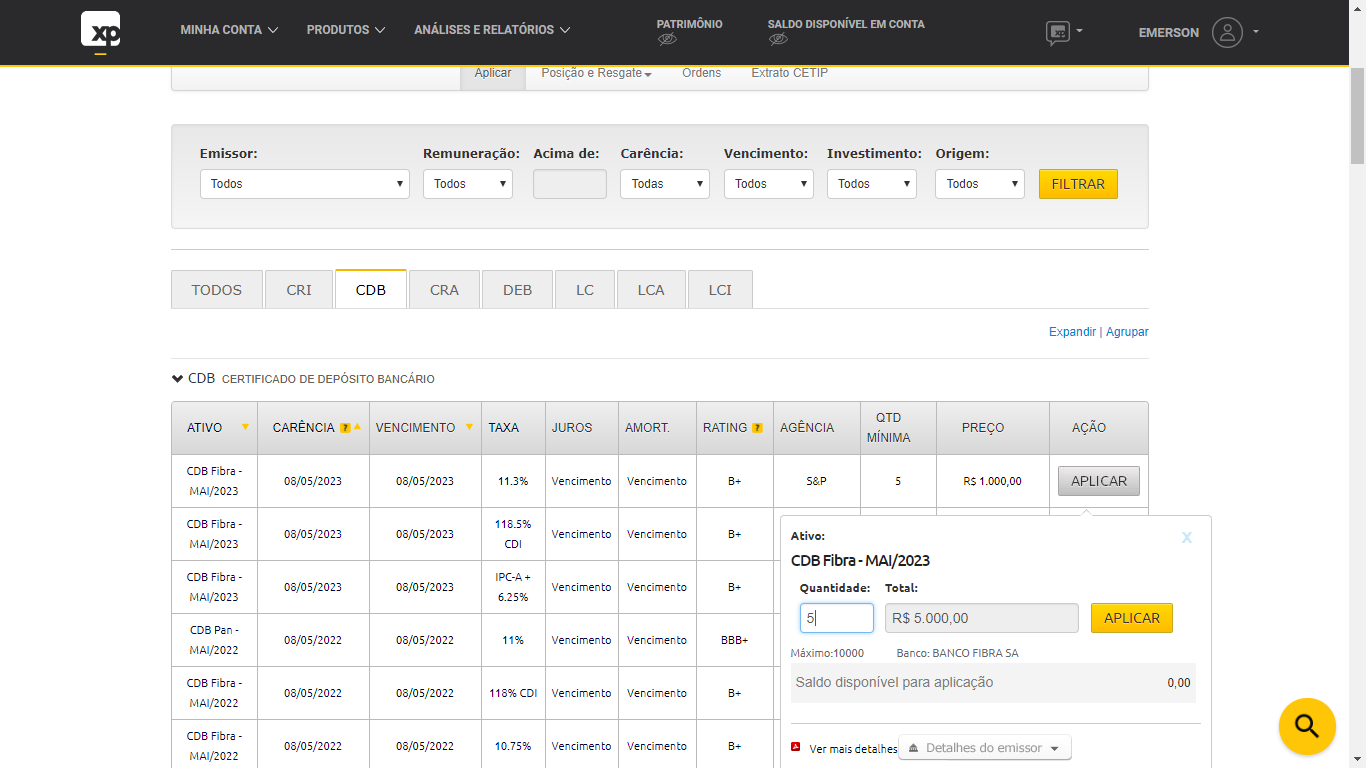Click the yellow FILTRAR button
1366x768 pixels.
click(x=1078, y=184)
